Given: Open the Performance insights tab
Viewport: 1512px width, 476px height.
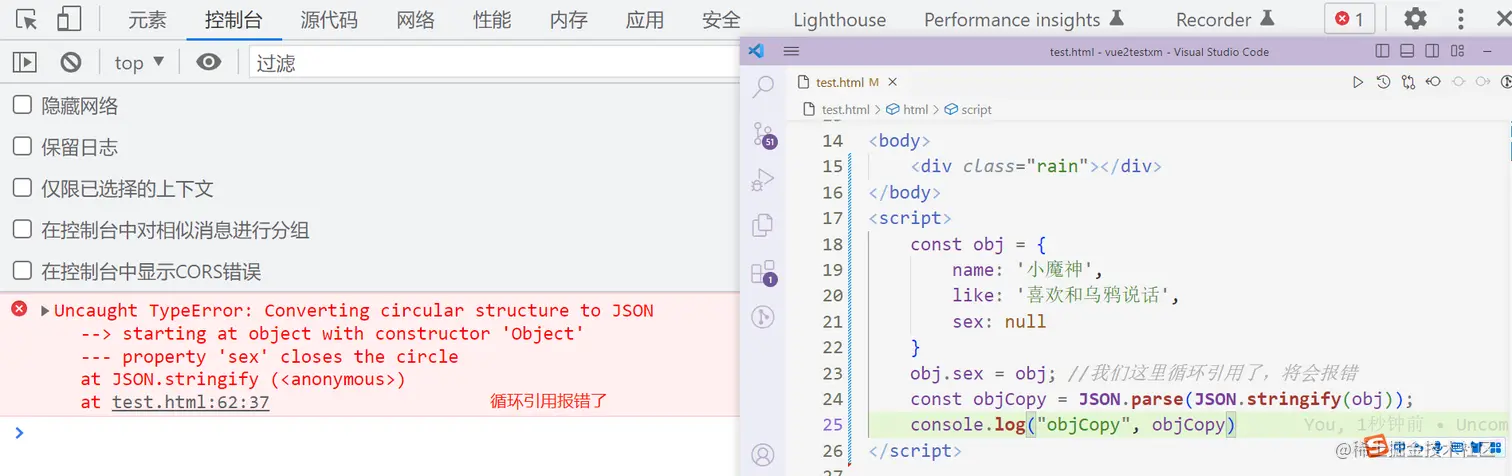Looking at the screenshot, I should (1023, 19).
